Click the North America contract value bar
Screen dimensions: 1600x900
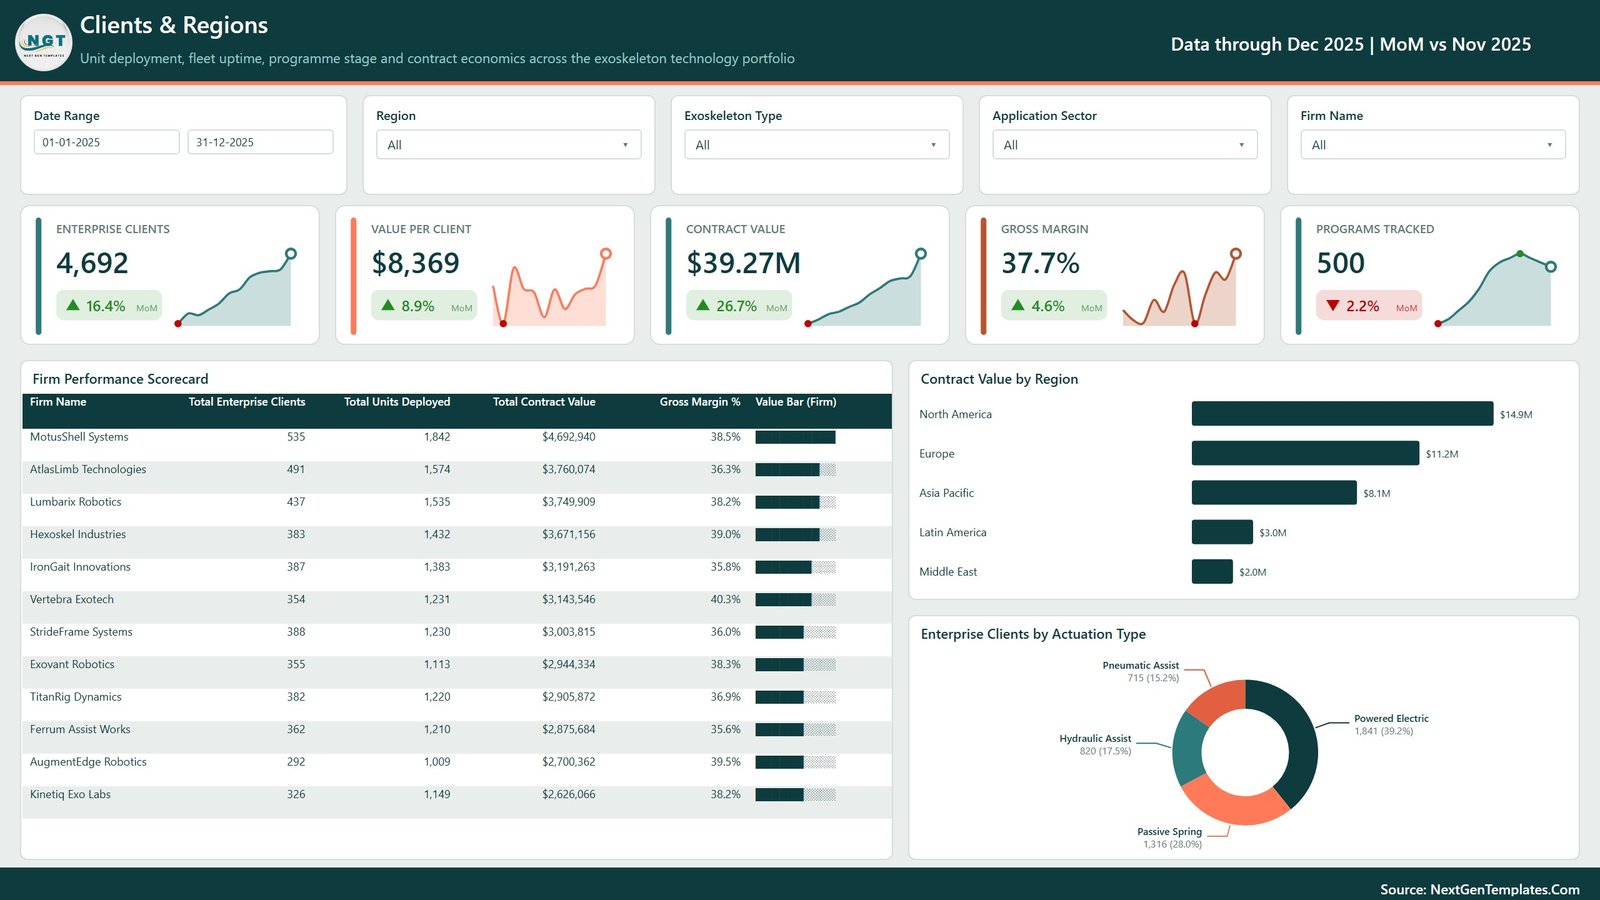tap(1342, 414)
